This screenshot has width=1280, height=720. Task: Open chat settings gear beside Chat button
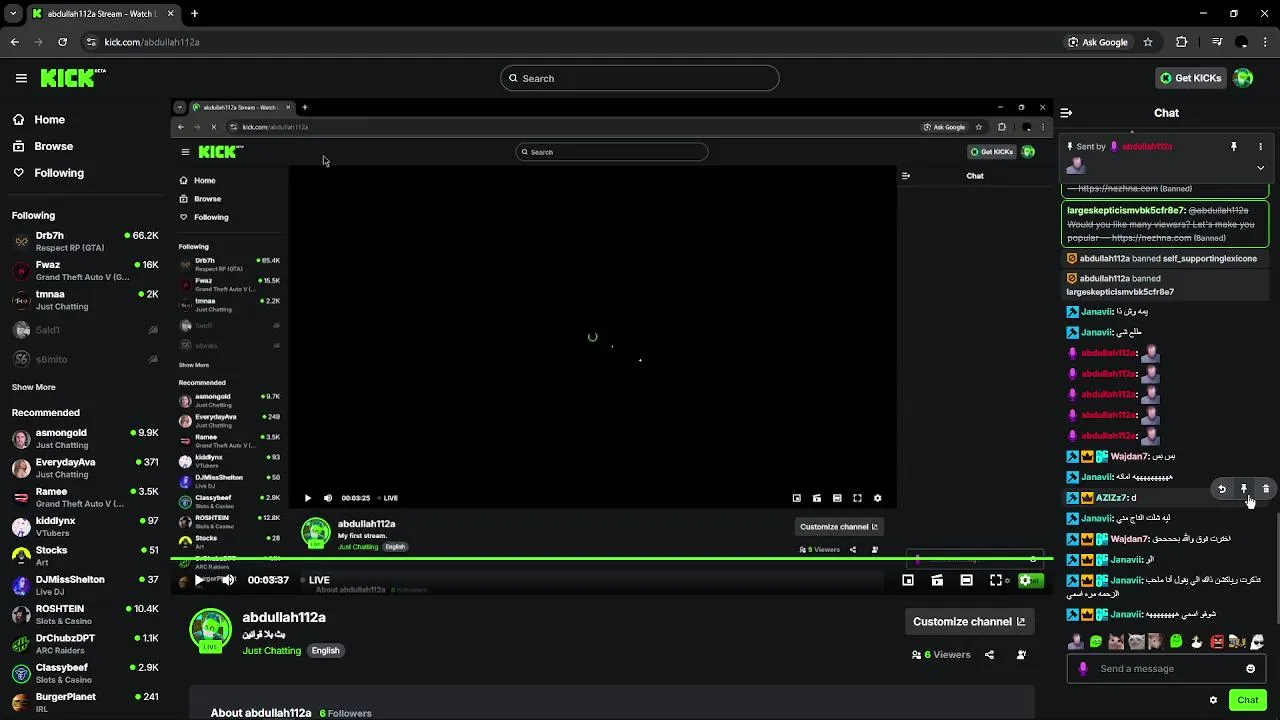tap(1213, 700)
